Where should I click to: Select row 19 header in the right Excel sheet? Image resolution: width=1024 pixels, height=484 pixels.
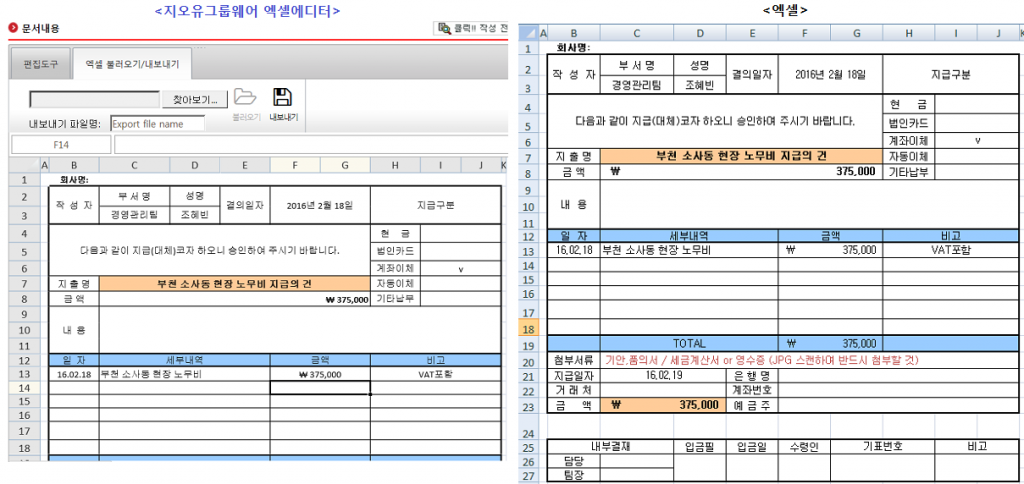(527, 344)
